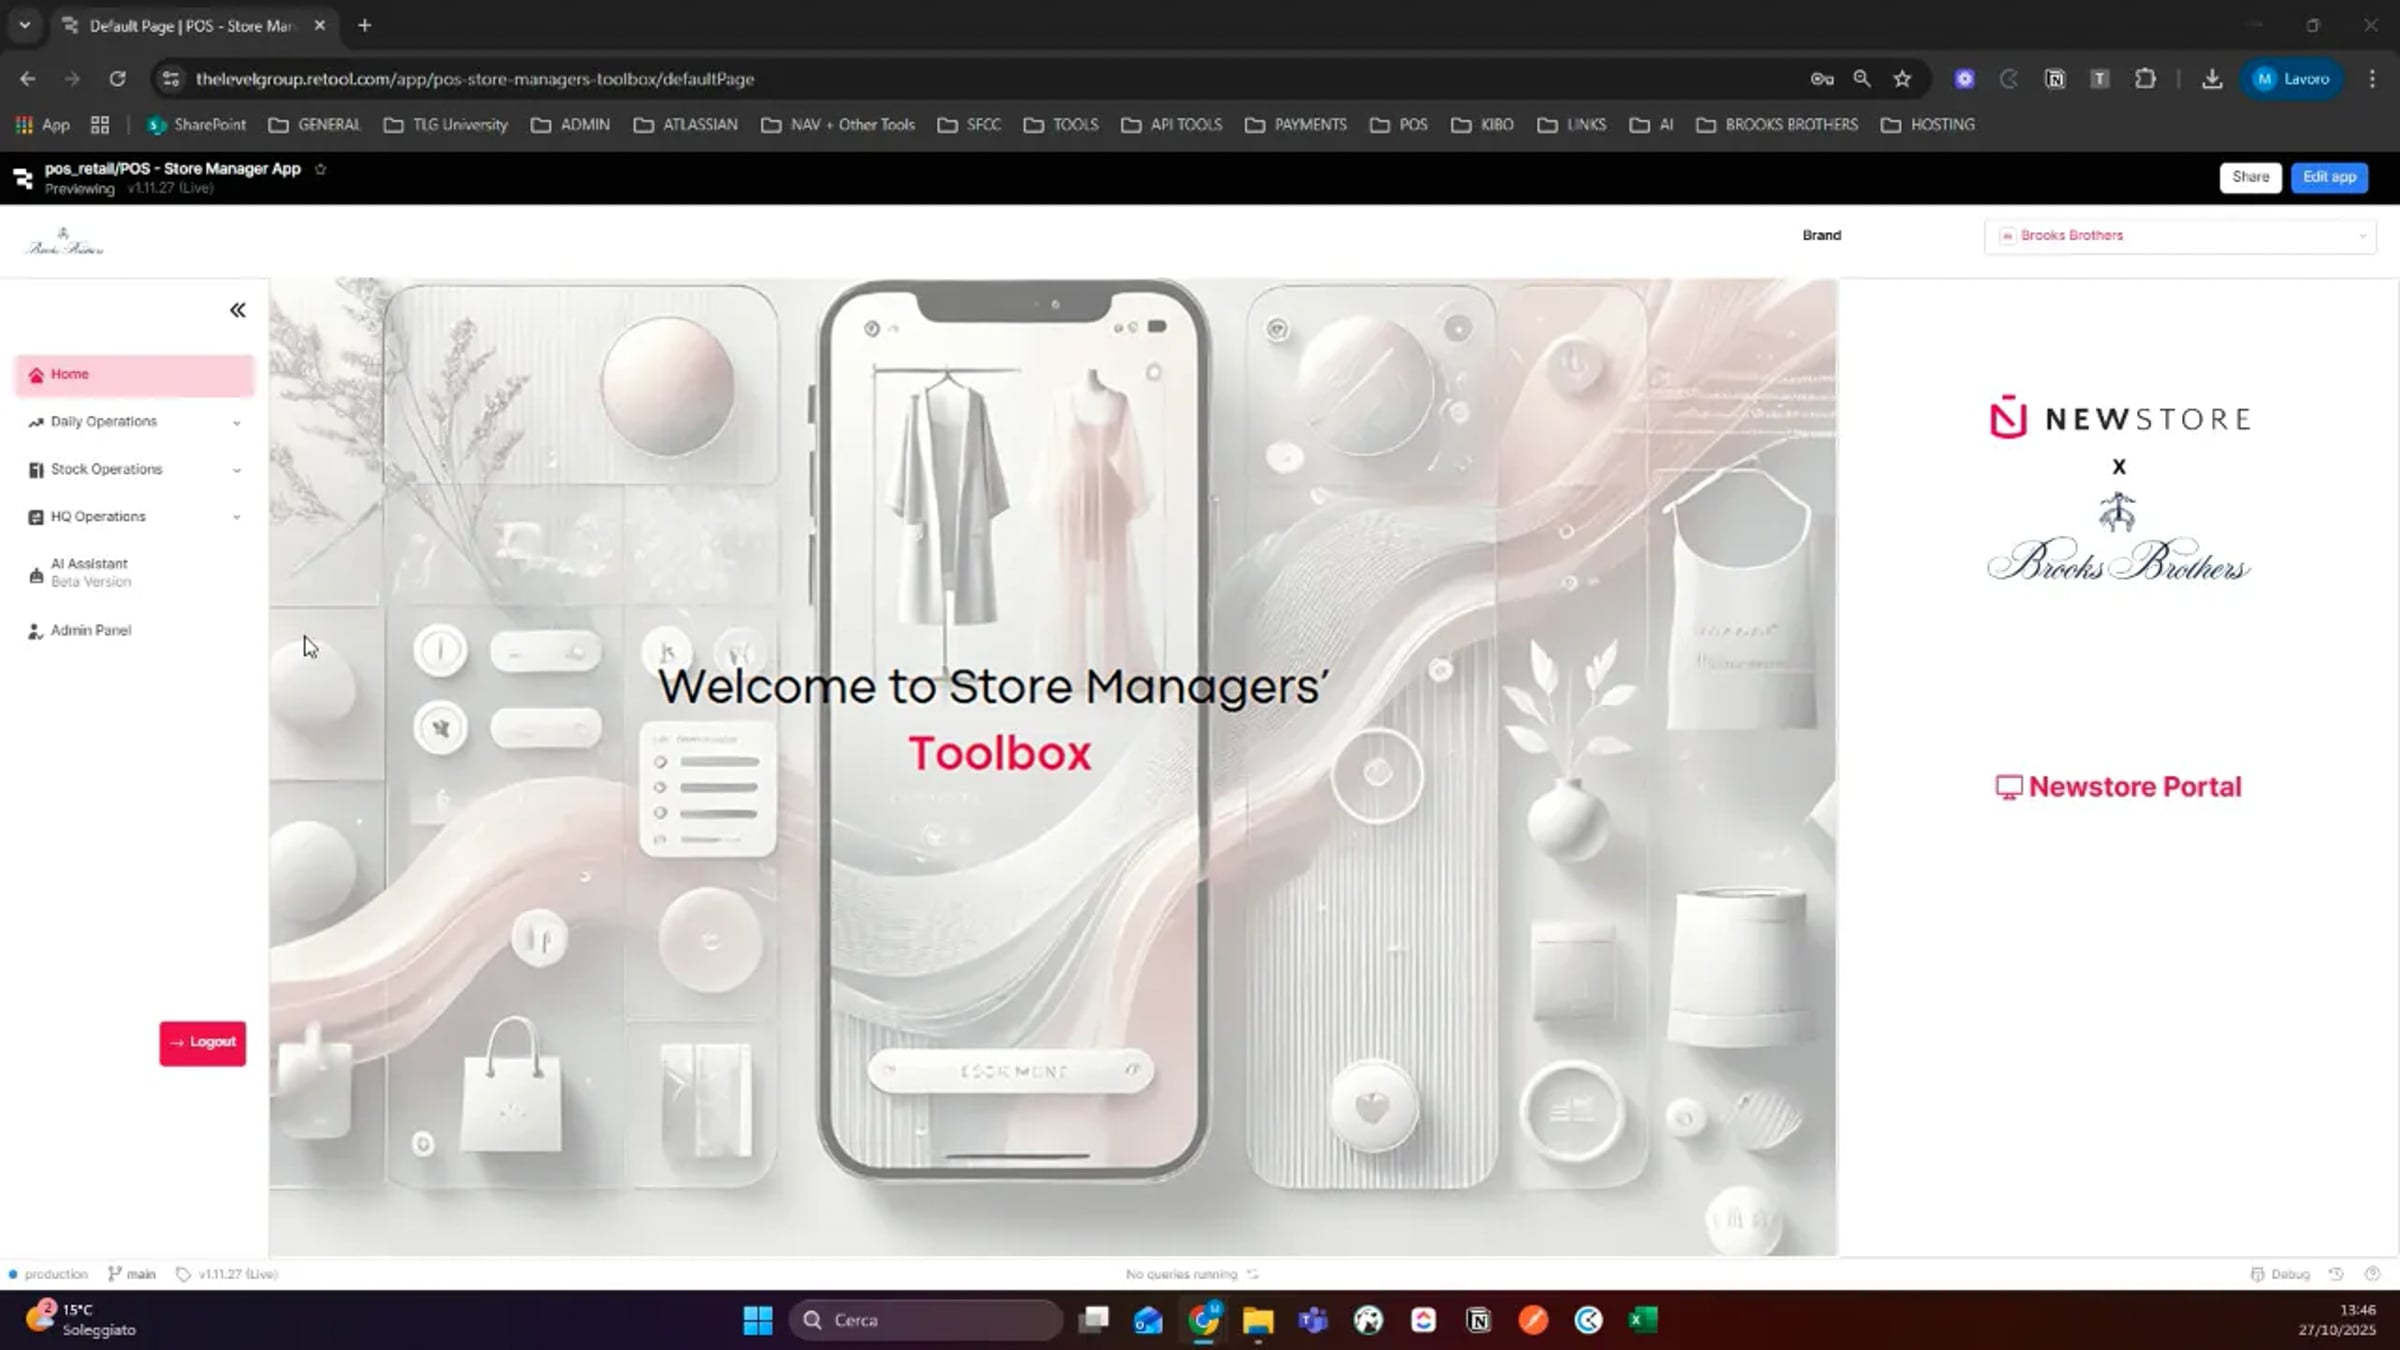
Task: Open a new browser tab
Action: tap(365, 26)
